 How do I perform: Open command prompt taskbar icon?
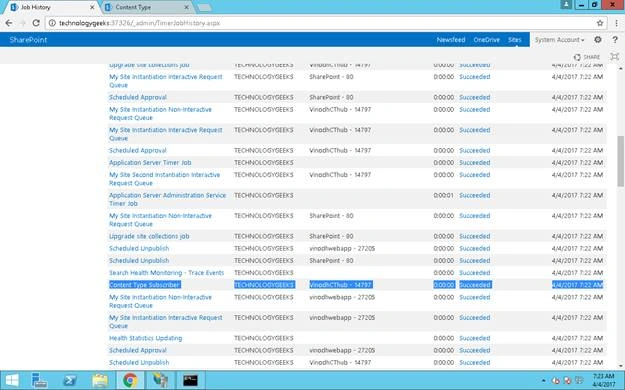[x=191, y=380]
